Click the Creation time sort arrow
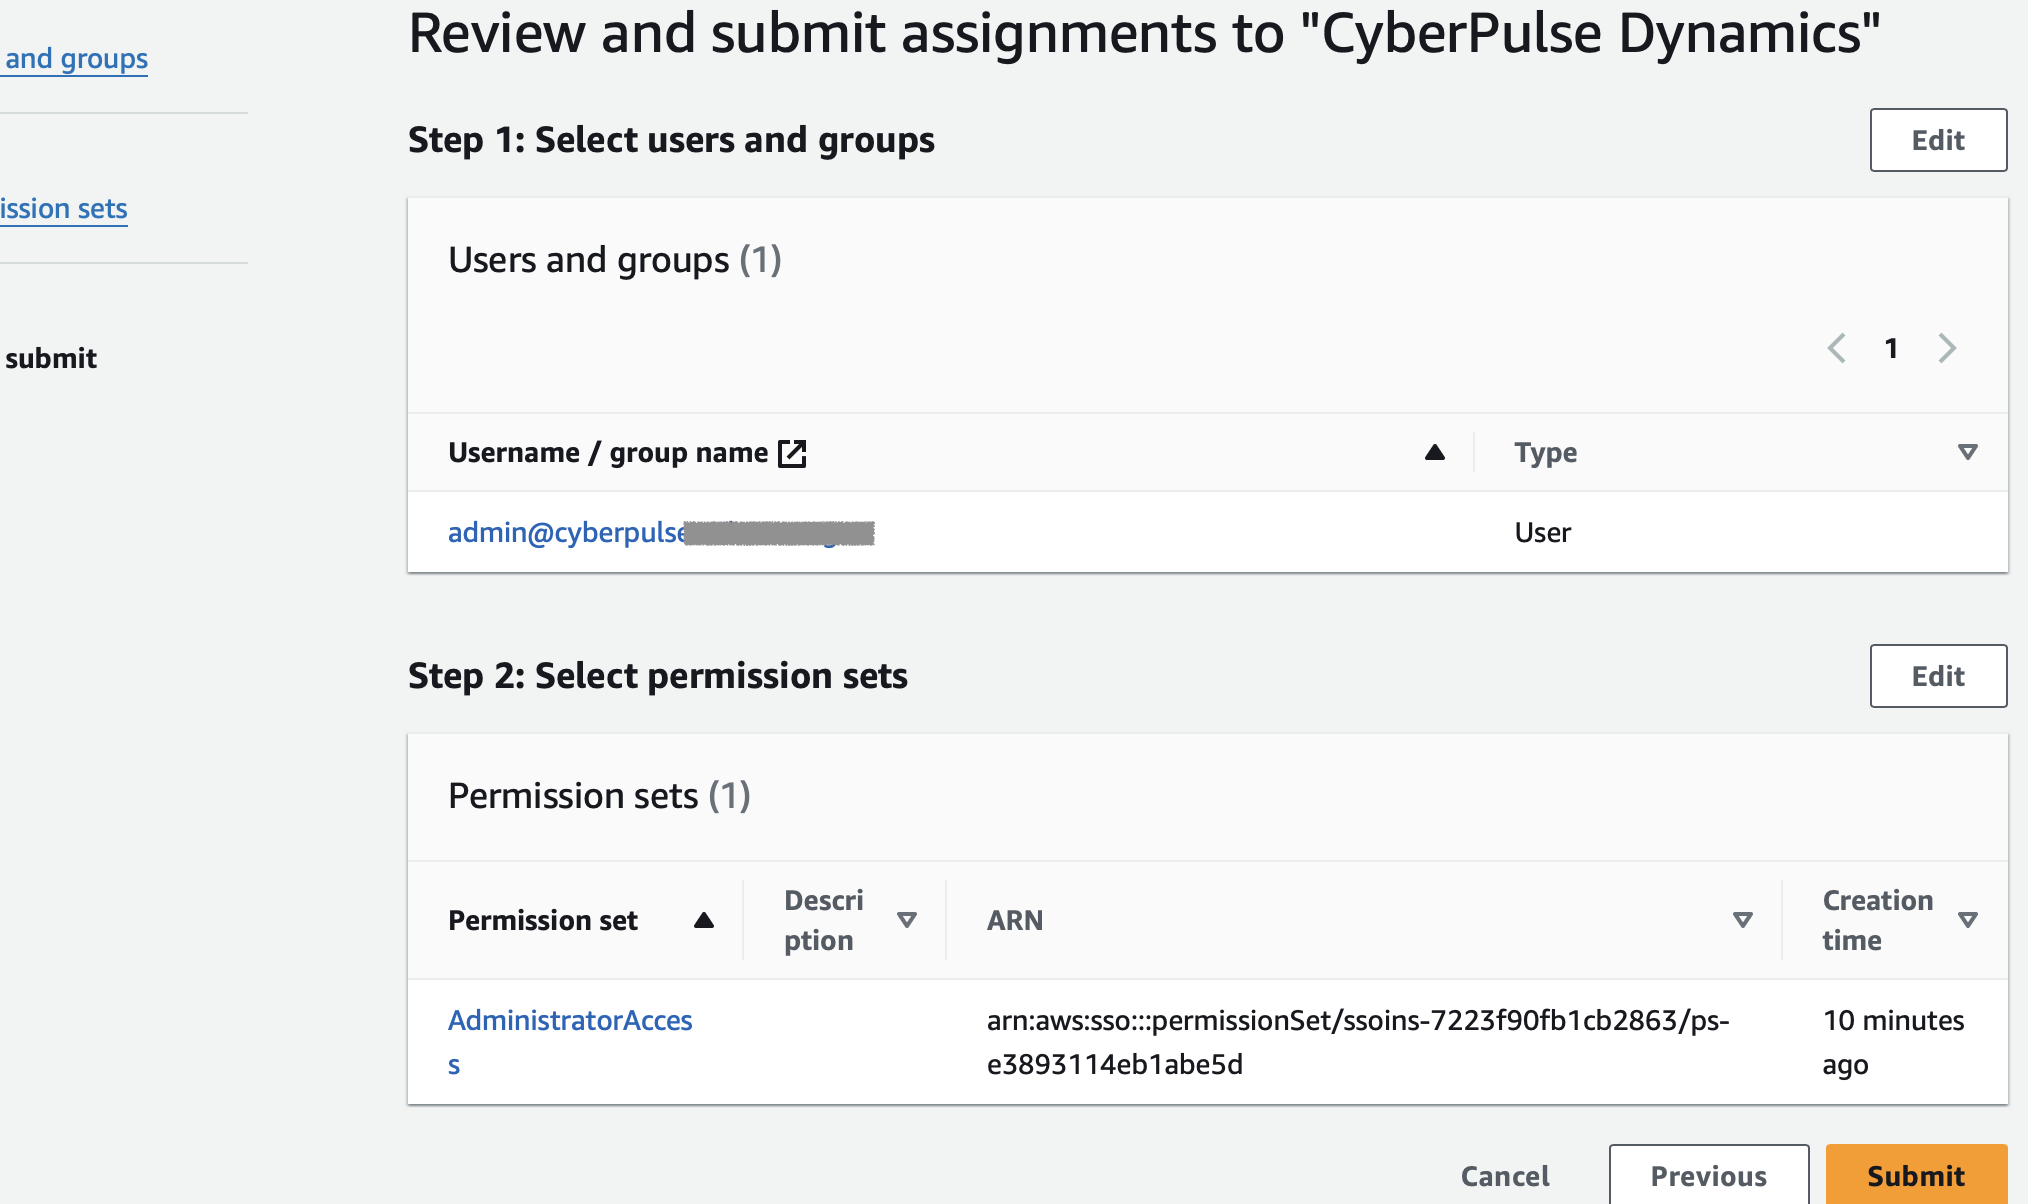2028x1204 pixels. point(1967,920)
